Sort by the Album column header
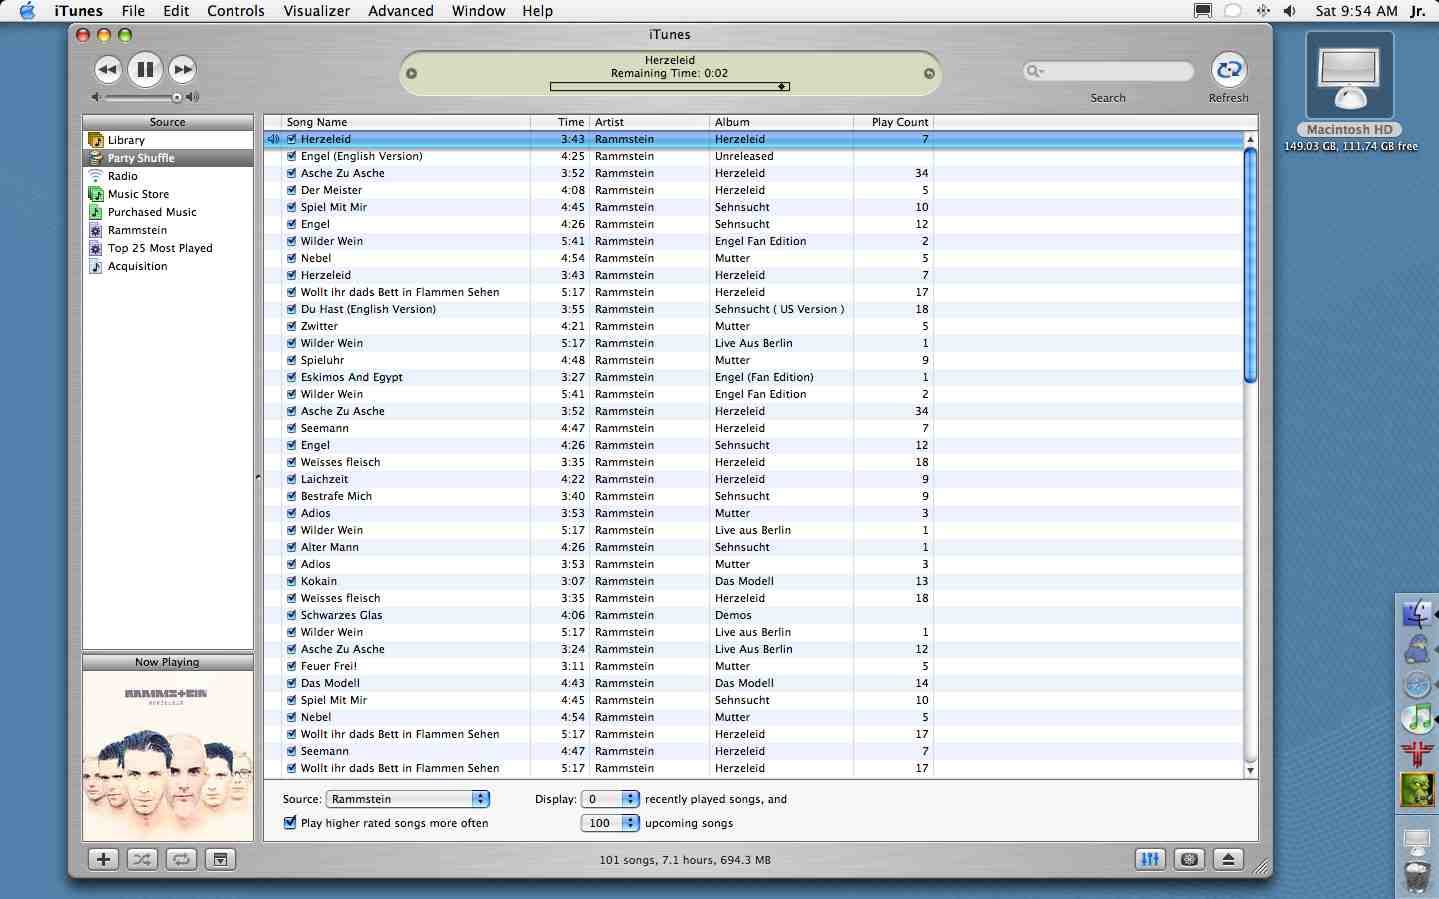This screenshot has width=1439, height=899. click(781, 122)
